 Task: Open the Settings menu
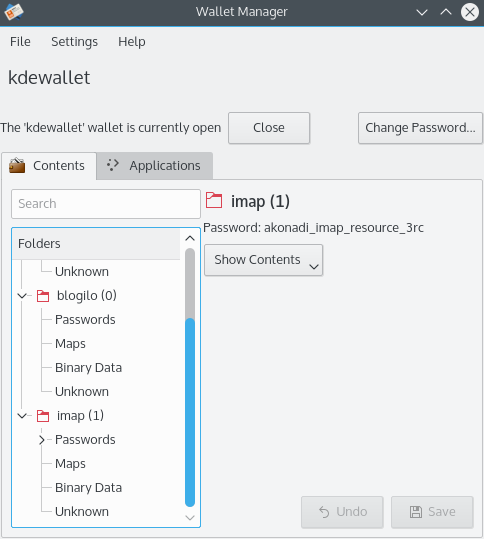click(x=75, y=42)
